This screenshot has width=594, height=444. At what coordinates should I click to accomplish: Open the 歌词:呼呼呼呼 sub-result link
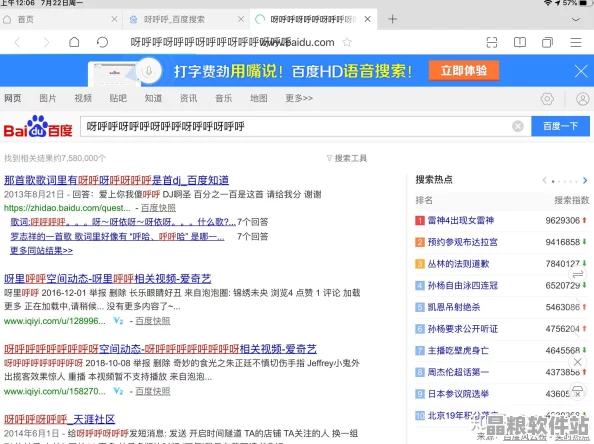coord(123,222)
